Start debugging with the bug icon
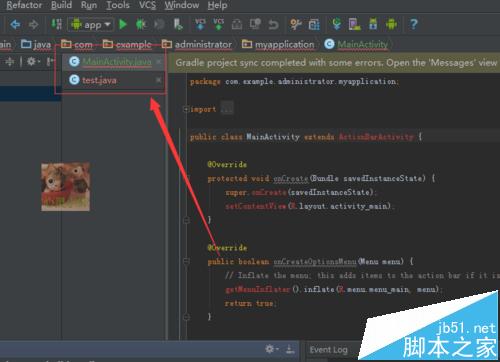This screenshot has width=500, height=362. coord(141,24)
